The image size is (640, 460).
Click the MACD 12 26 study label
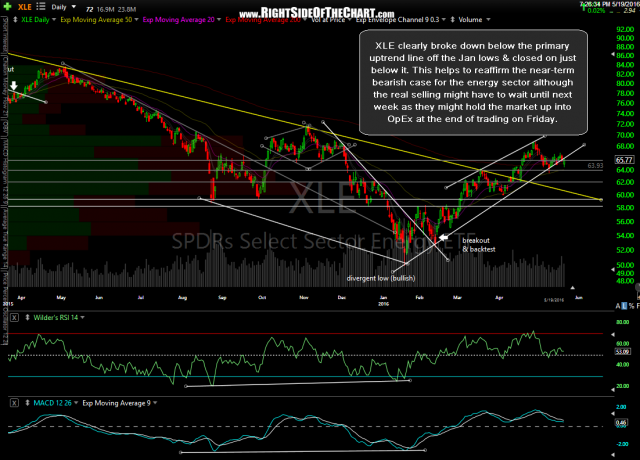click(x=52, y=403)
